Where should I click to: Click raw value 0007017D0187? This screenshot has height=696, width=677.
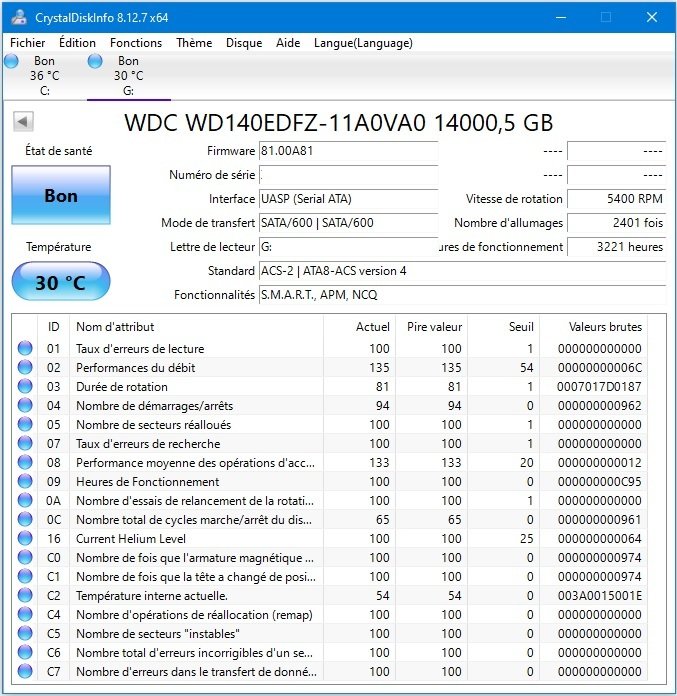tap(599, 387)
